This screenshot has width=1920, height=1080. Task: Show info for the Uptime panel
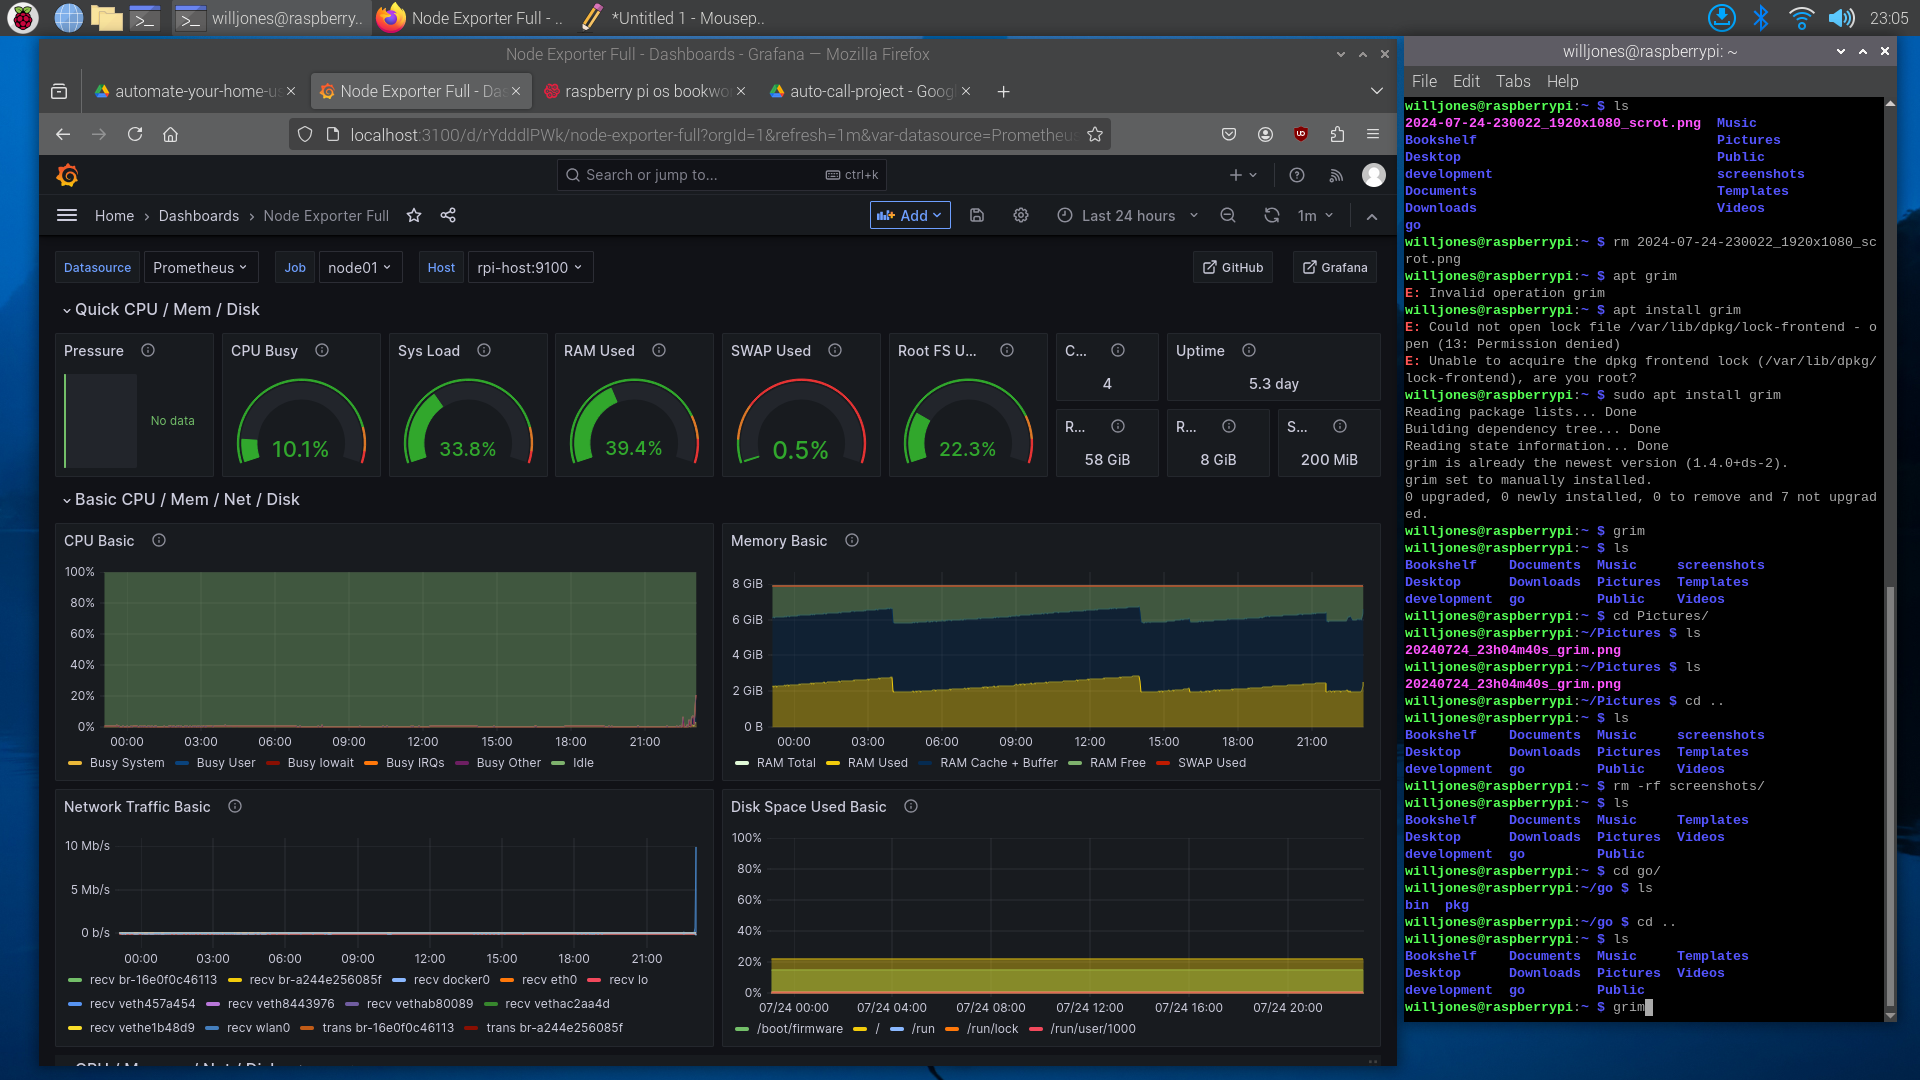1249,350
